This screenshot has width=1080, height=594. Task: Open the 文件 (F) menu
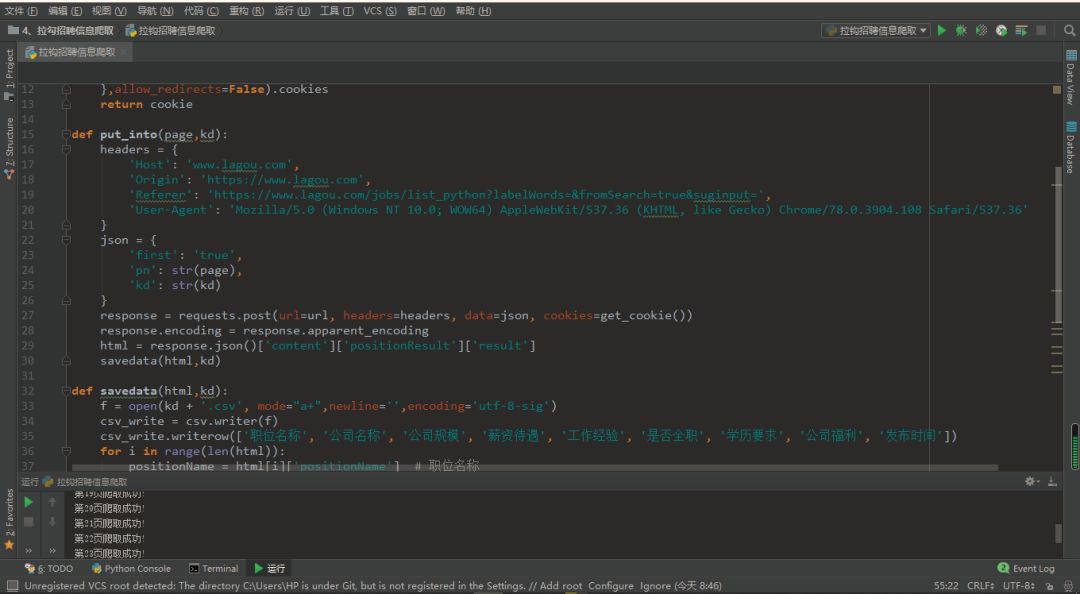coord(21,10)
